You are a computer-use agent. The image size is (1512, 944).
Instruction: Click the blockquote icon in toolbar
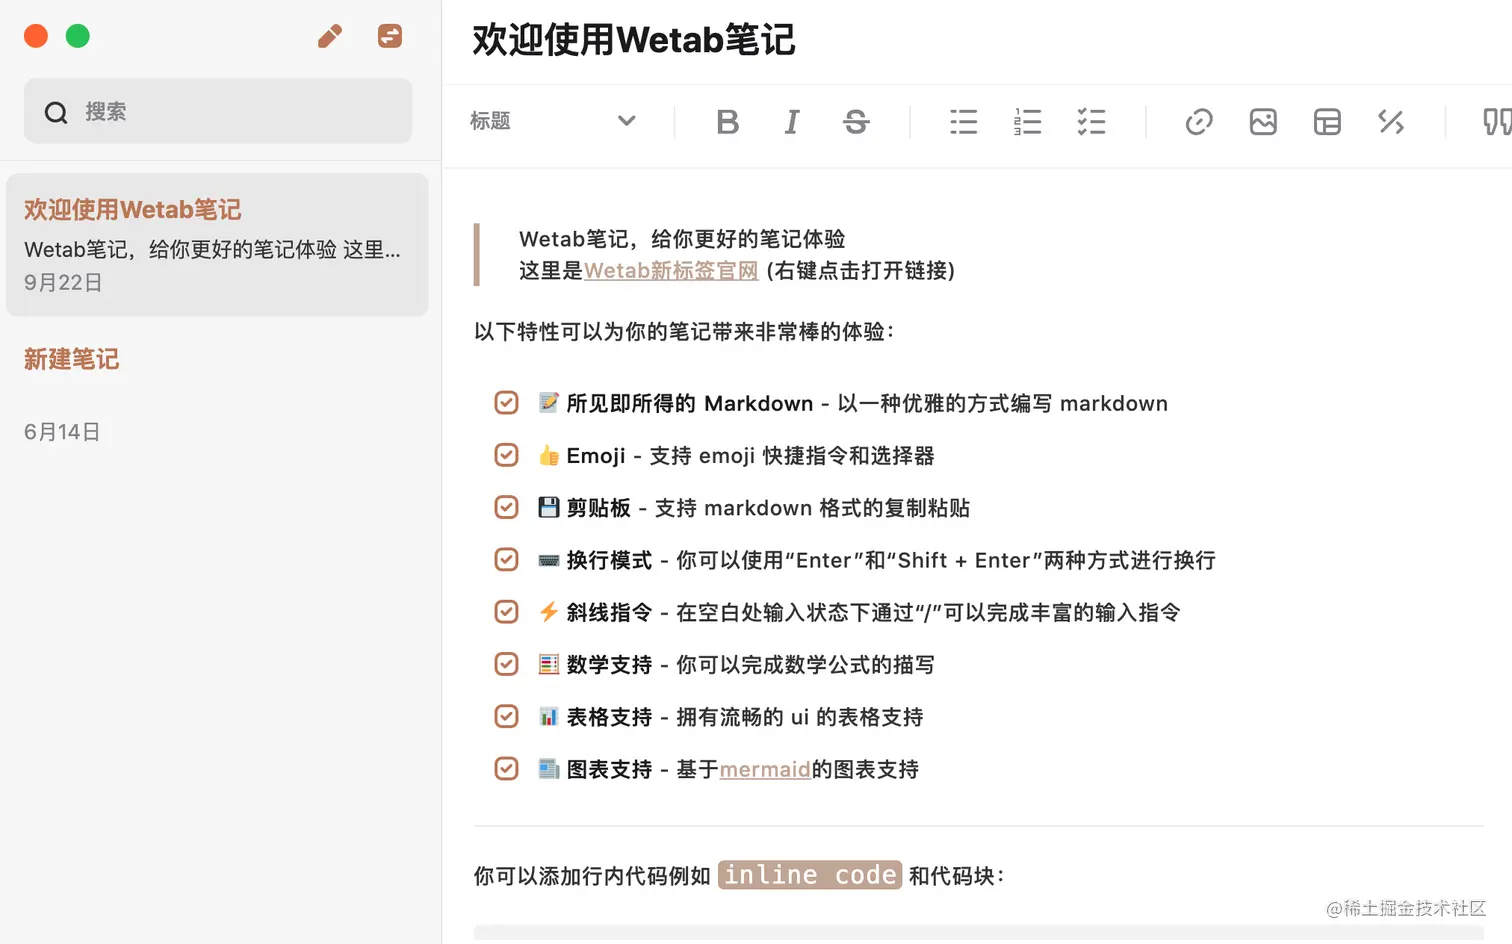click(x=1497, y=122)
